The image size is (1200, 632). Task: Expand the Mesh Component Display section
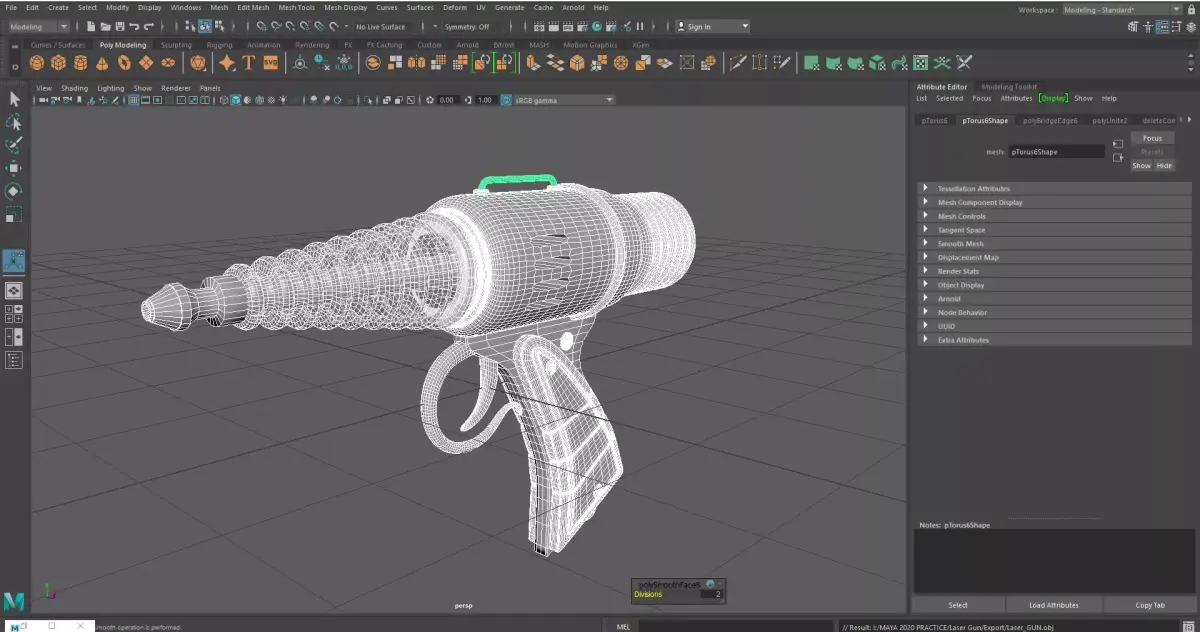tap(1053, 202)
